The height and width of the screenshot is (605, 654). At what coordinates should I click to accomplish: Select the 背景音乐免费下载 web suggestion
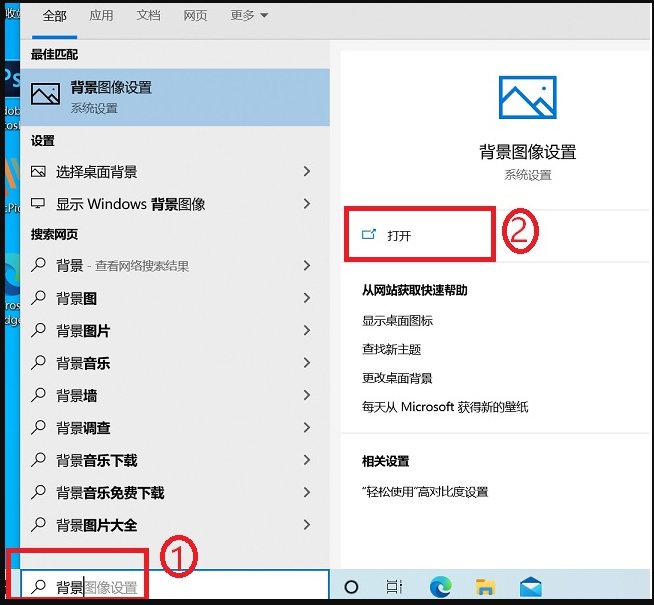tap(175, 493)
